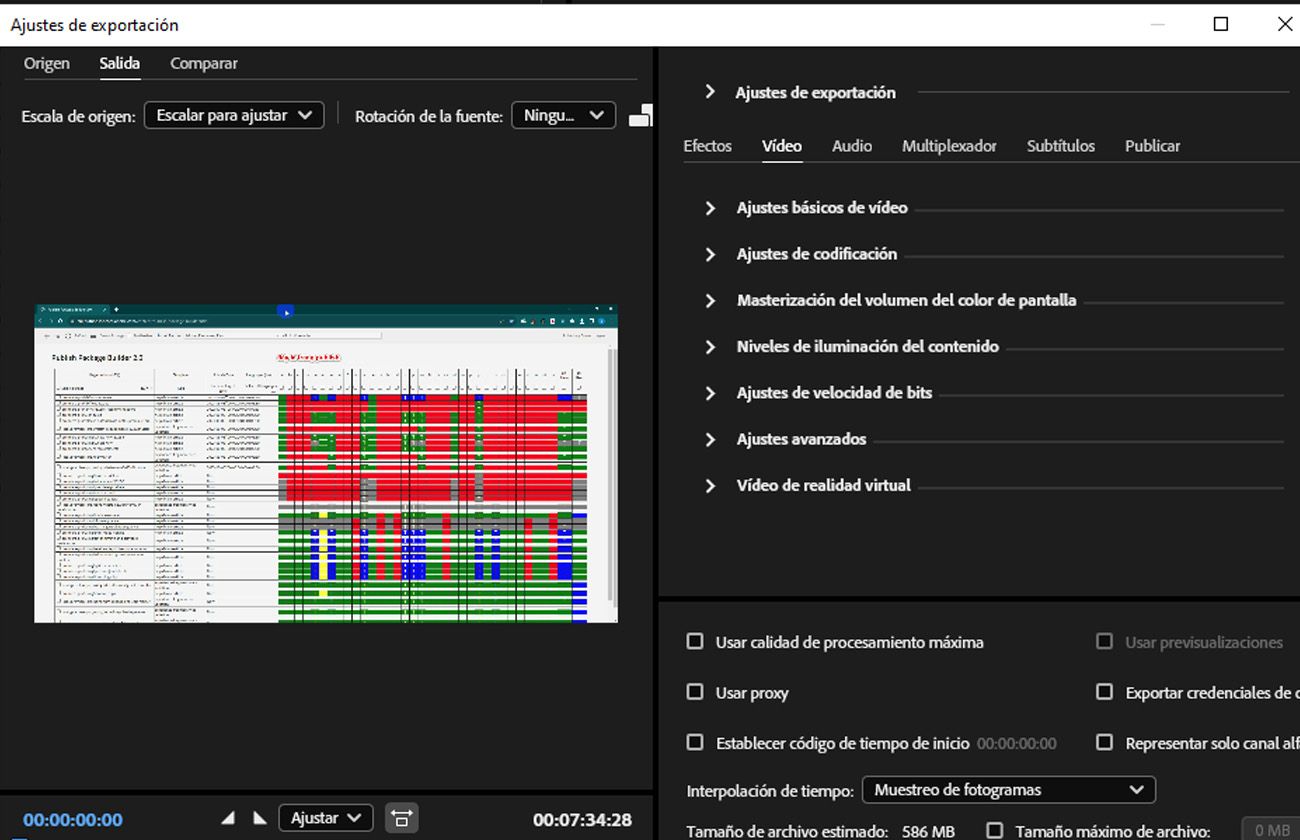
Task: Open the Interpolación de tiempo dropdown
Action: click(1008, 790)
